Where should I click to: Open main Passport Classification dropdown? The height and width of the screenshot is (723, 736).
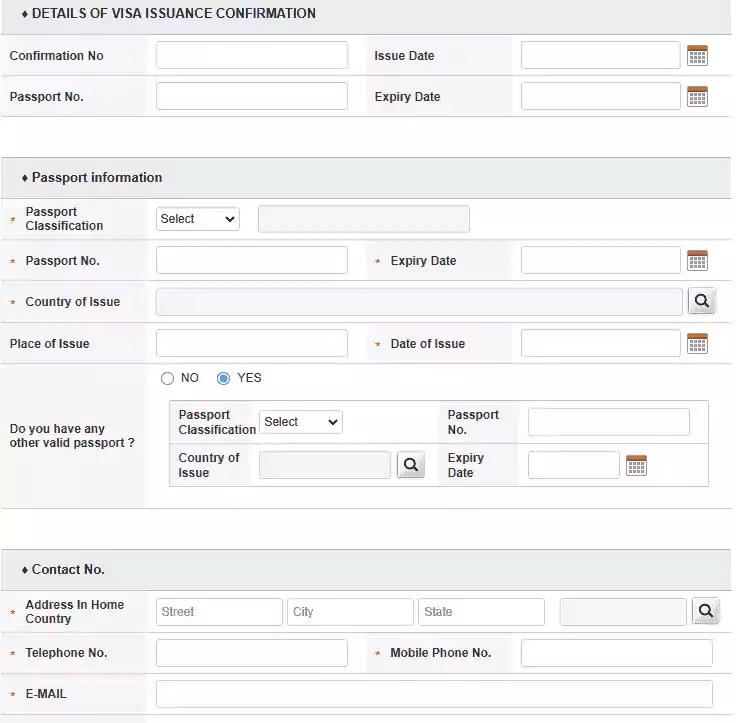[x=198, y=219]
